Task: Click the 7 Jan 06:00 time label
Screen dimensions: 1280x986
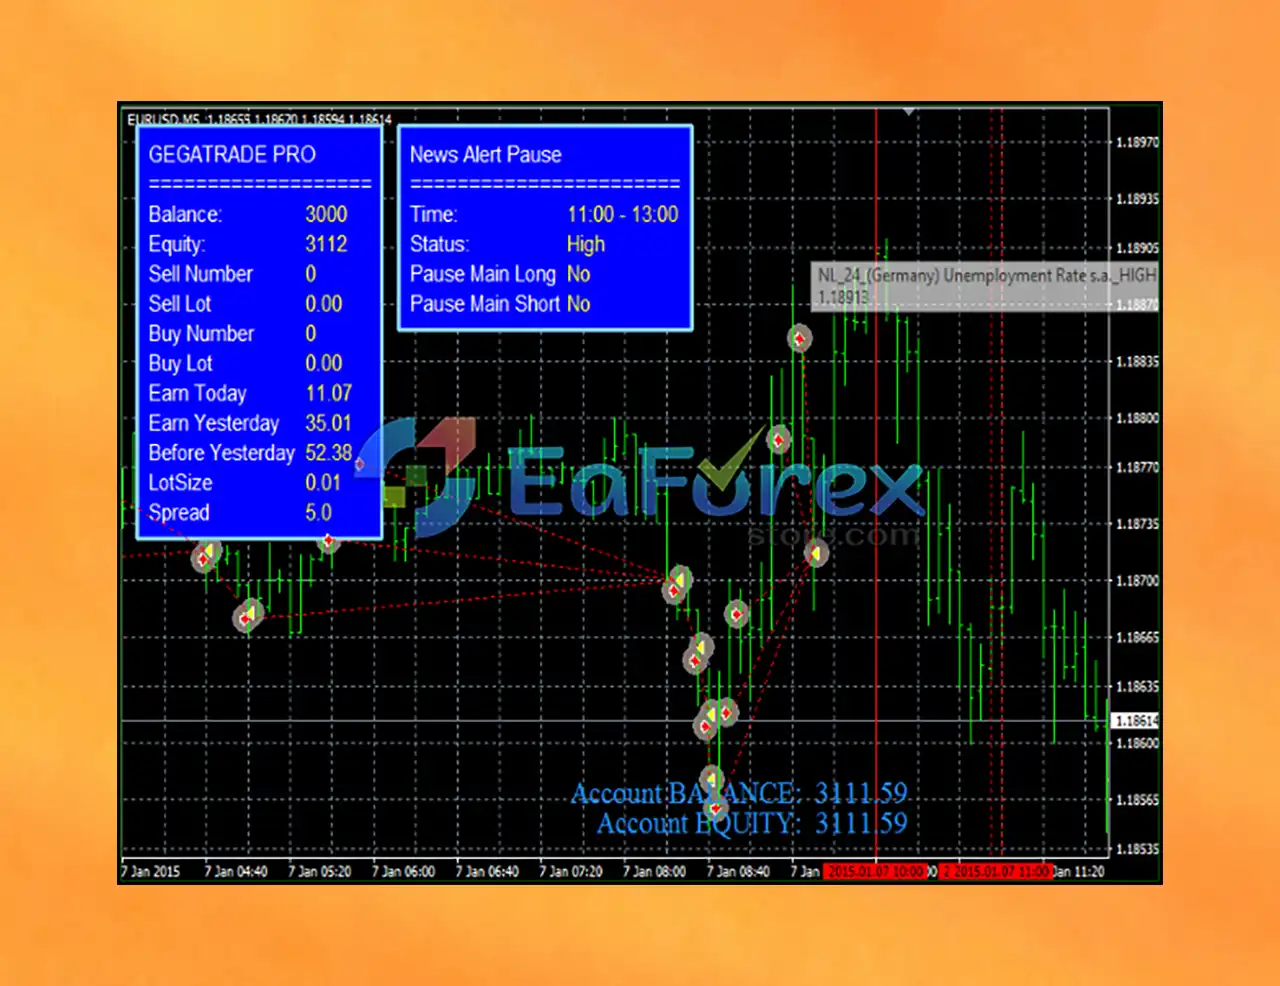Action: 404,871
